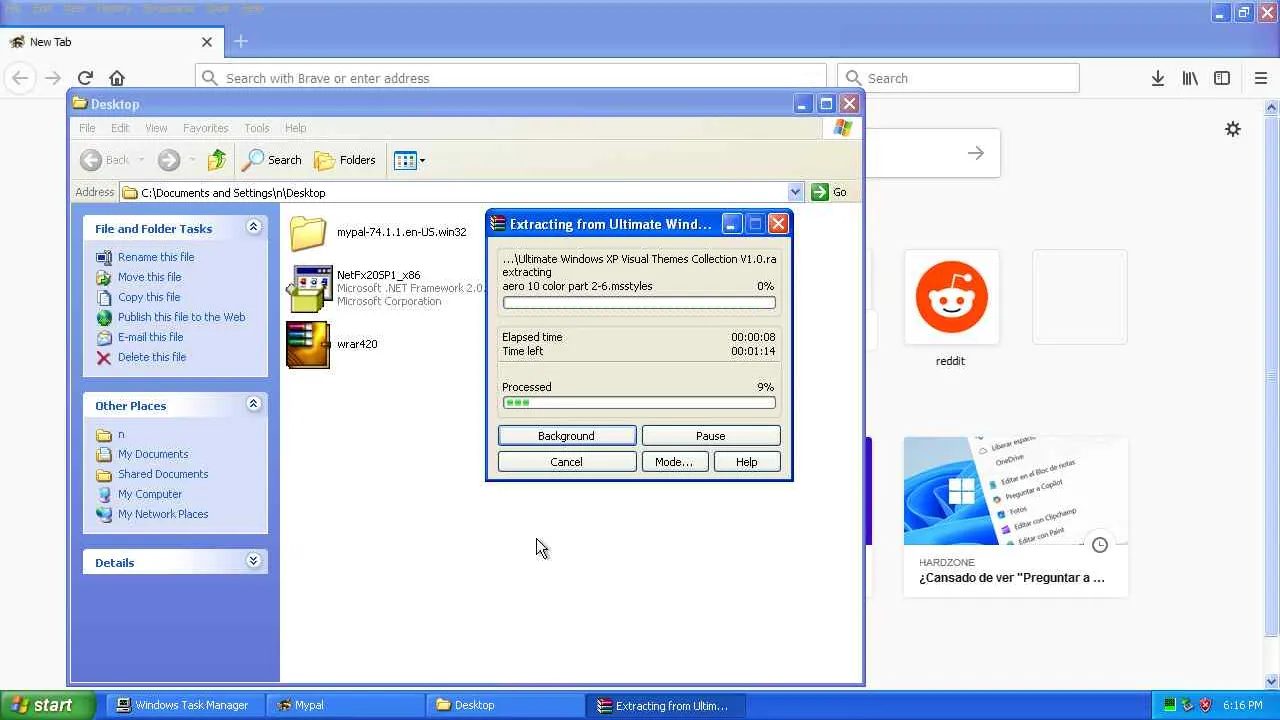Click Move this file link
The height and width of the screenshot is (720, 1280).
click(x=150, y=277)
